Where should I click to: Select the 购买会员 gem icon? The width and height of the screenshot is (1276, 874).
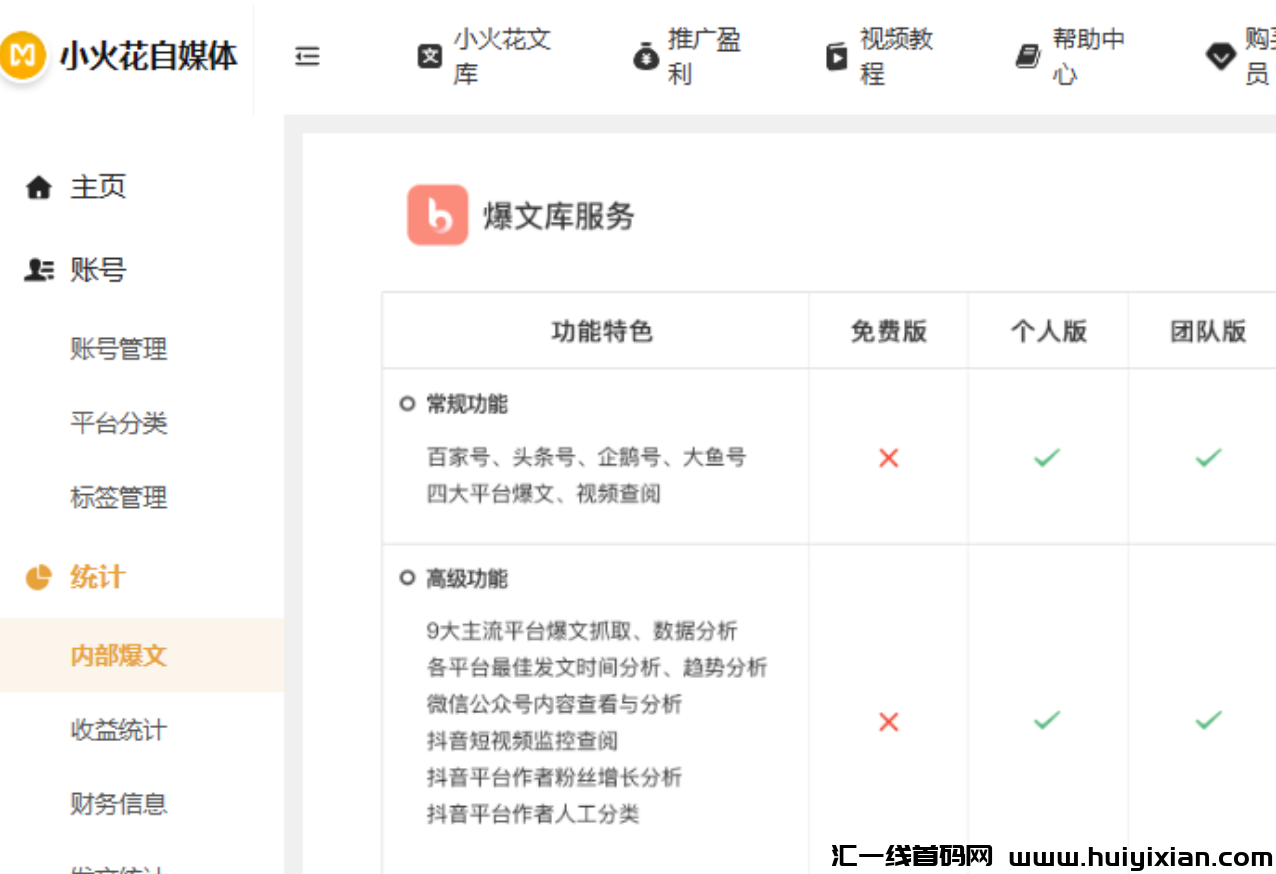pos(1220,58)
